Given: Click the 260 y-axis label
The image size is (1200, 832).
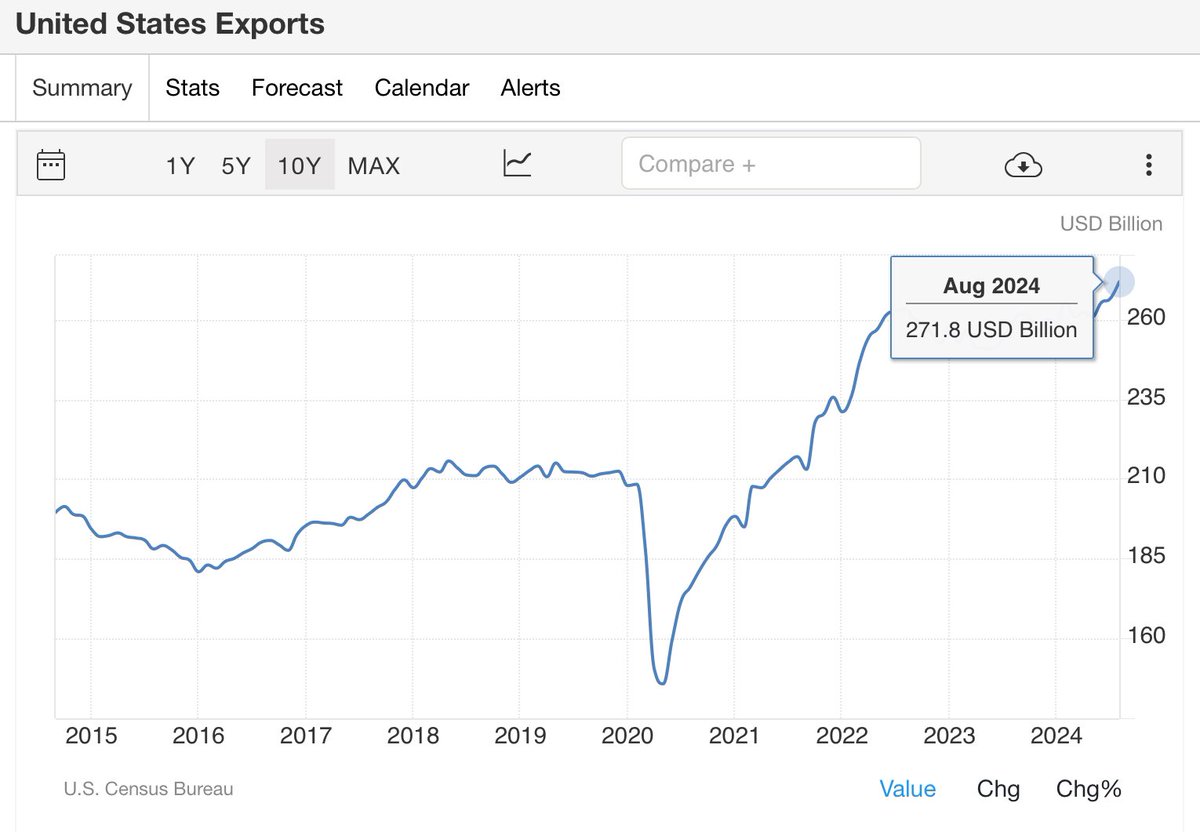Looking at the screenshot, I should click(x=1145, y=317).
